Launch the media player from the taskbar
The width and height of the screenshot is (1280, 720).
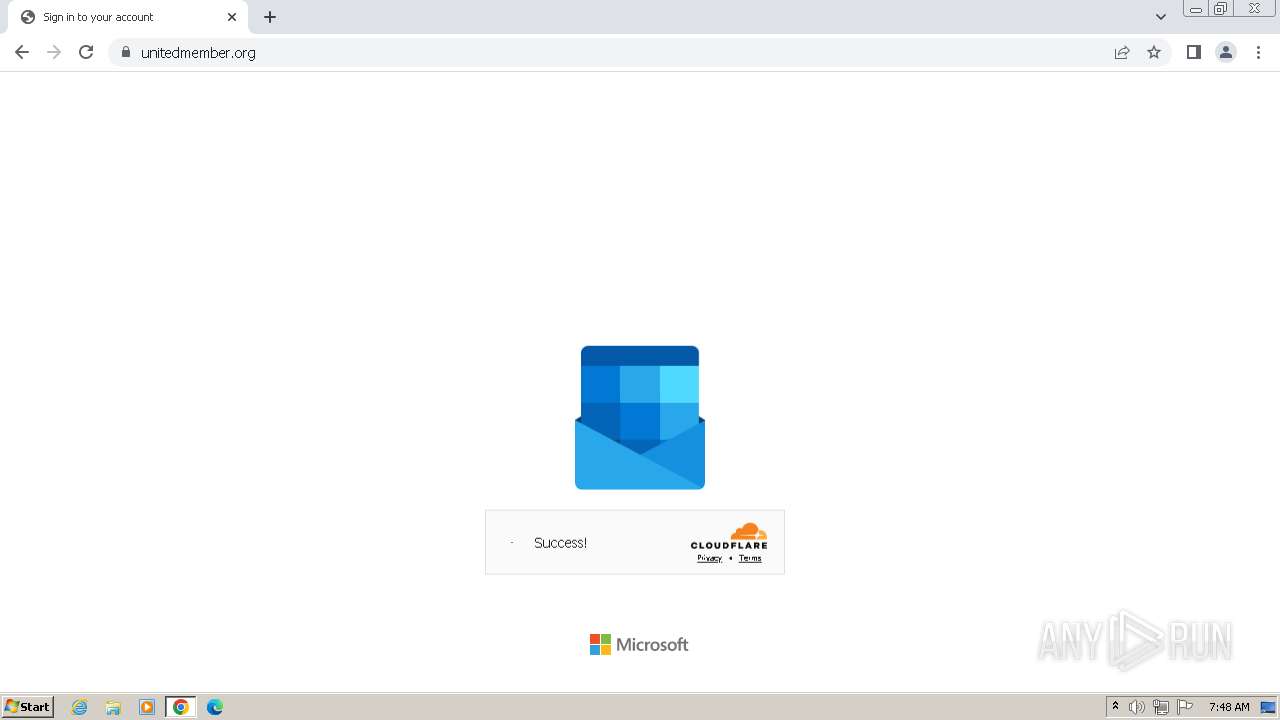[147, 707]
